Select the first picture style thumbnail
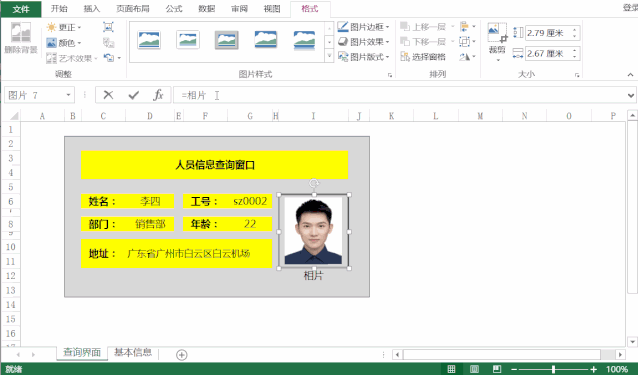Viewport: 638px width, 375px height. [149, 40]
